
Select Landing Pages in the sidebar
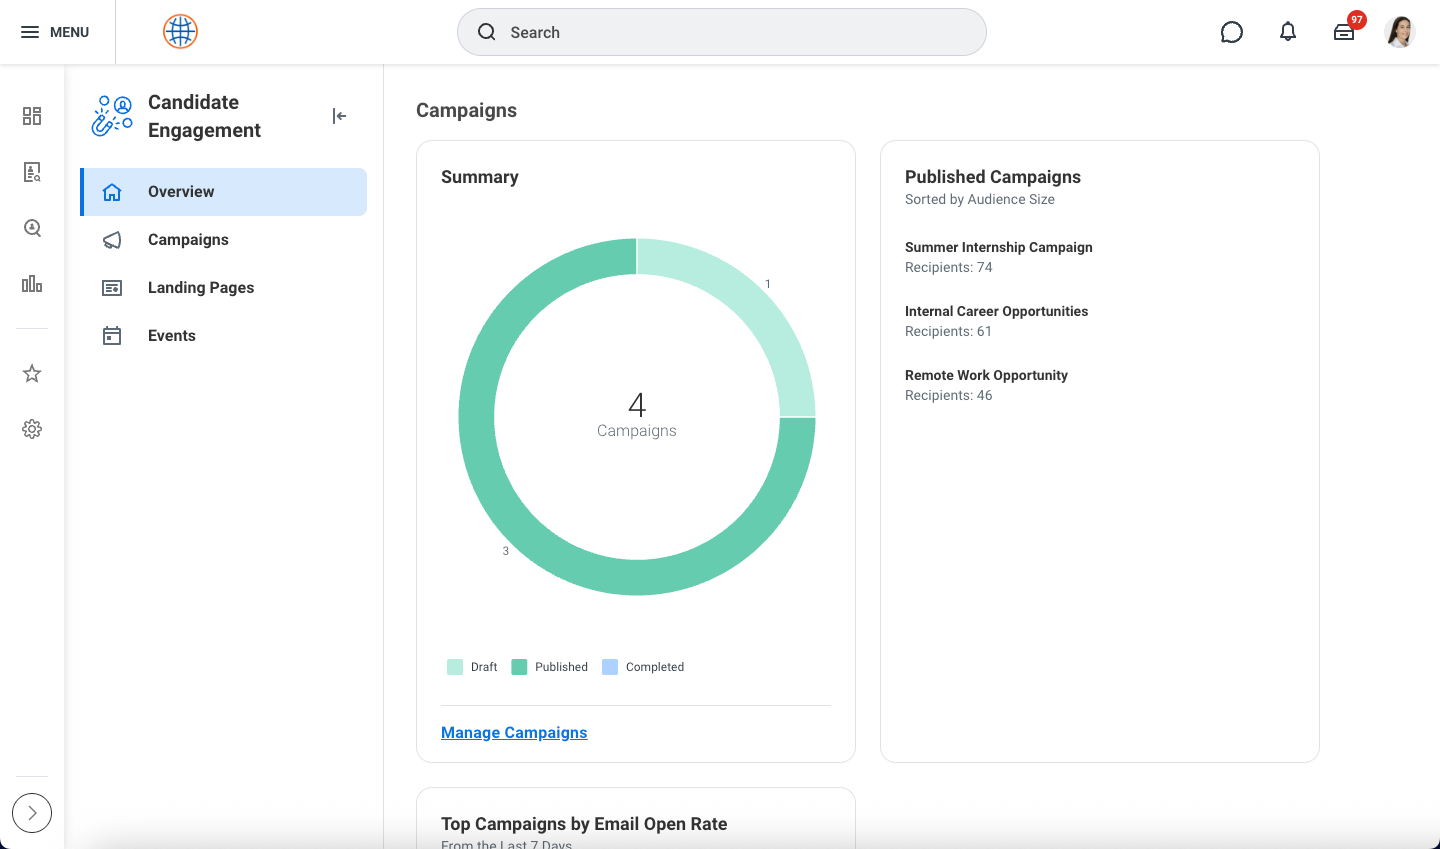200,288
